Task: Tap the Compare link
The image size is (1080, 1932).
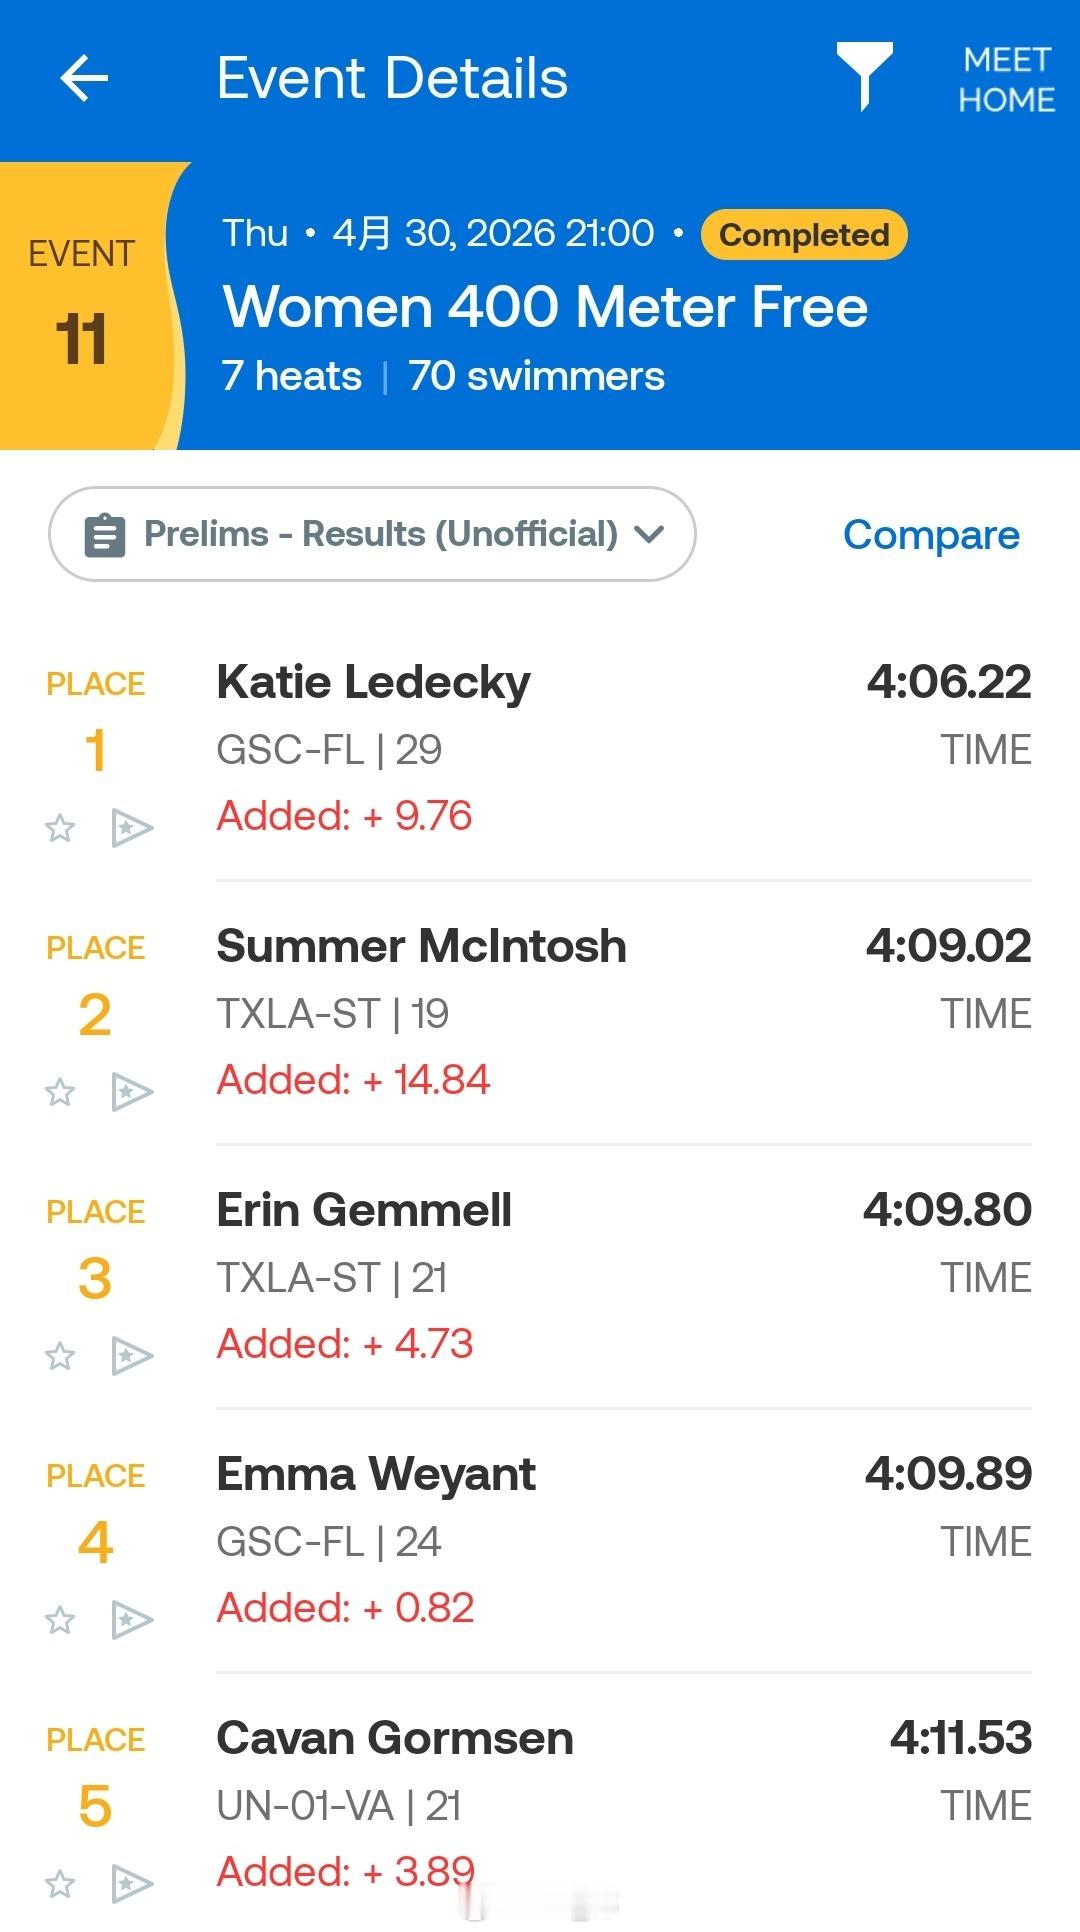Action: click(x=931, y=535)
